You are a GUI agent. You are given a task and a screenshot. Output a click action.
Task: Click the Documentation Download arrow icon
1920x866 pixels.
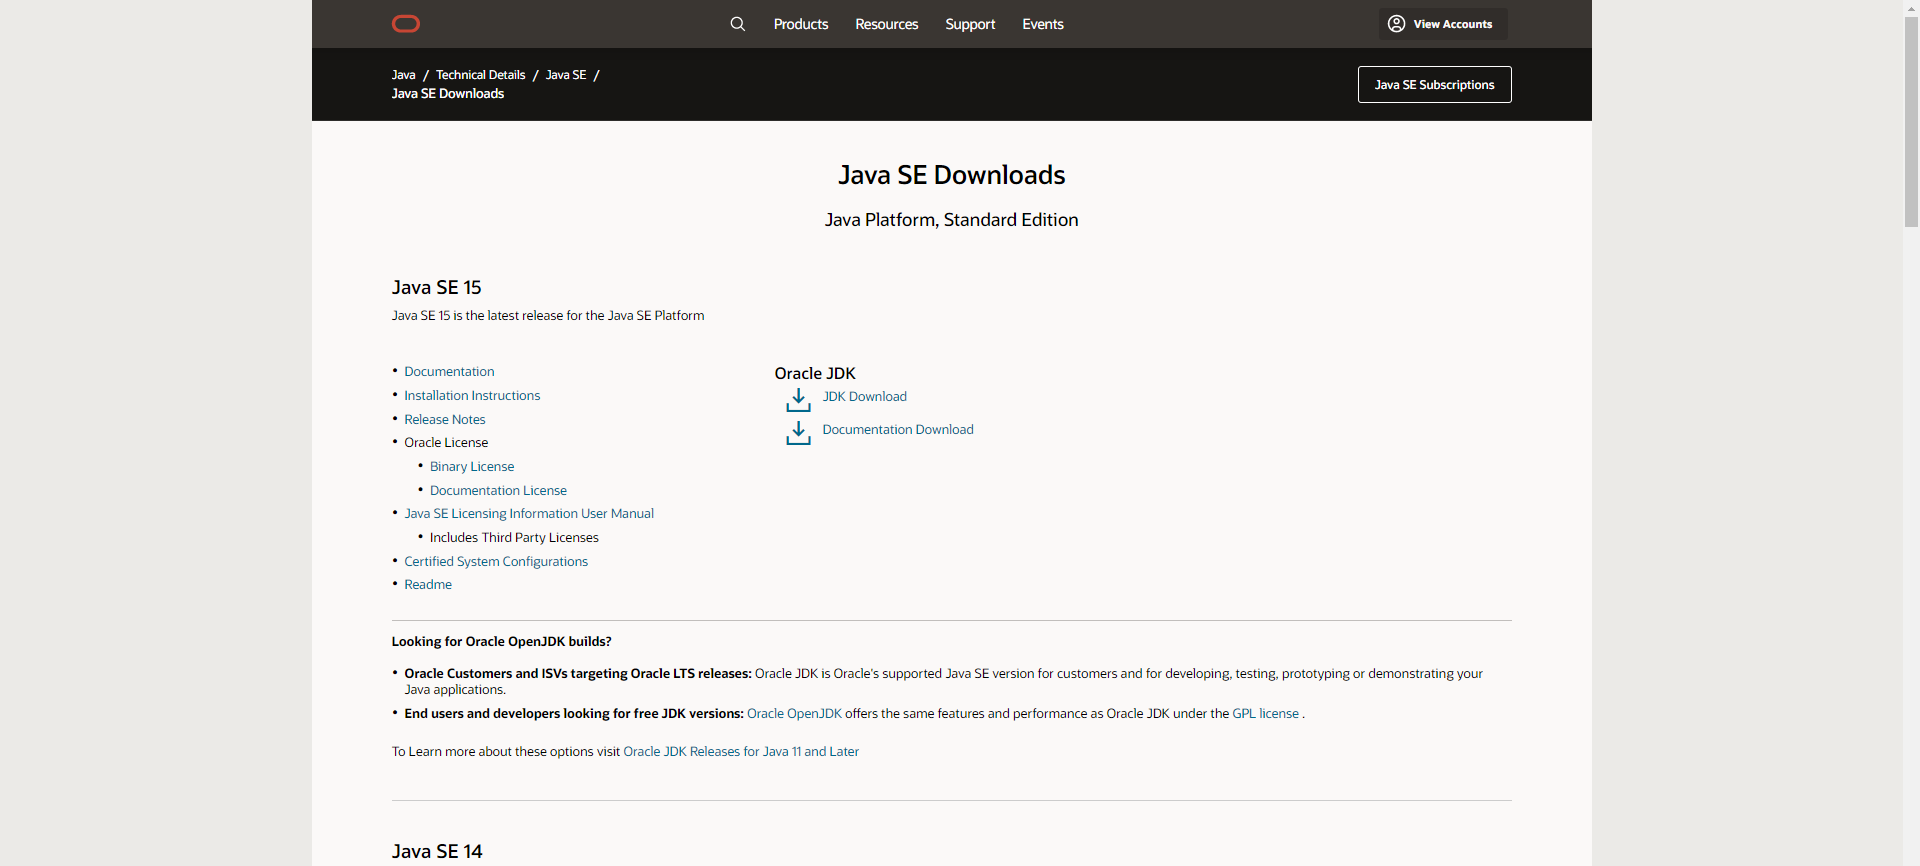(798, 433)
